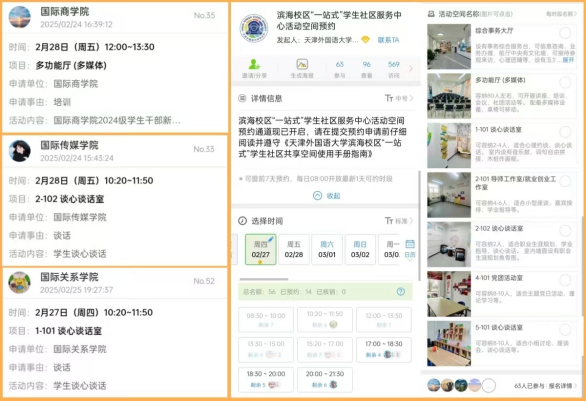Click the 国际商学院 profile avatar
This screenshot has width=586, height=401.
coord(19,17)
